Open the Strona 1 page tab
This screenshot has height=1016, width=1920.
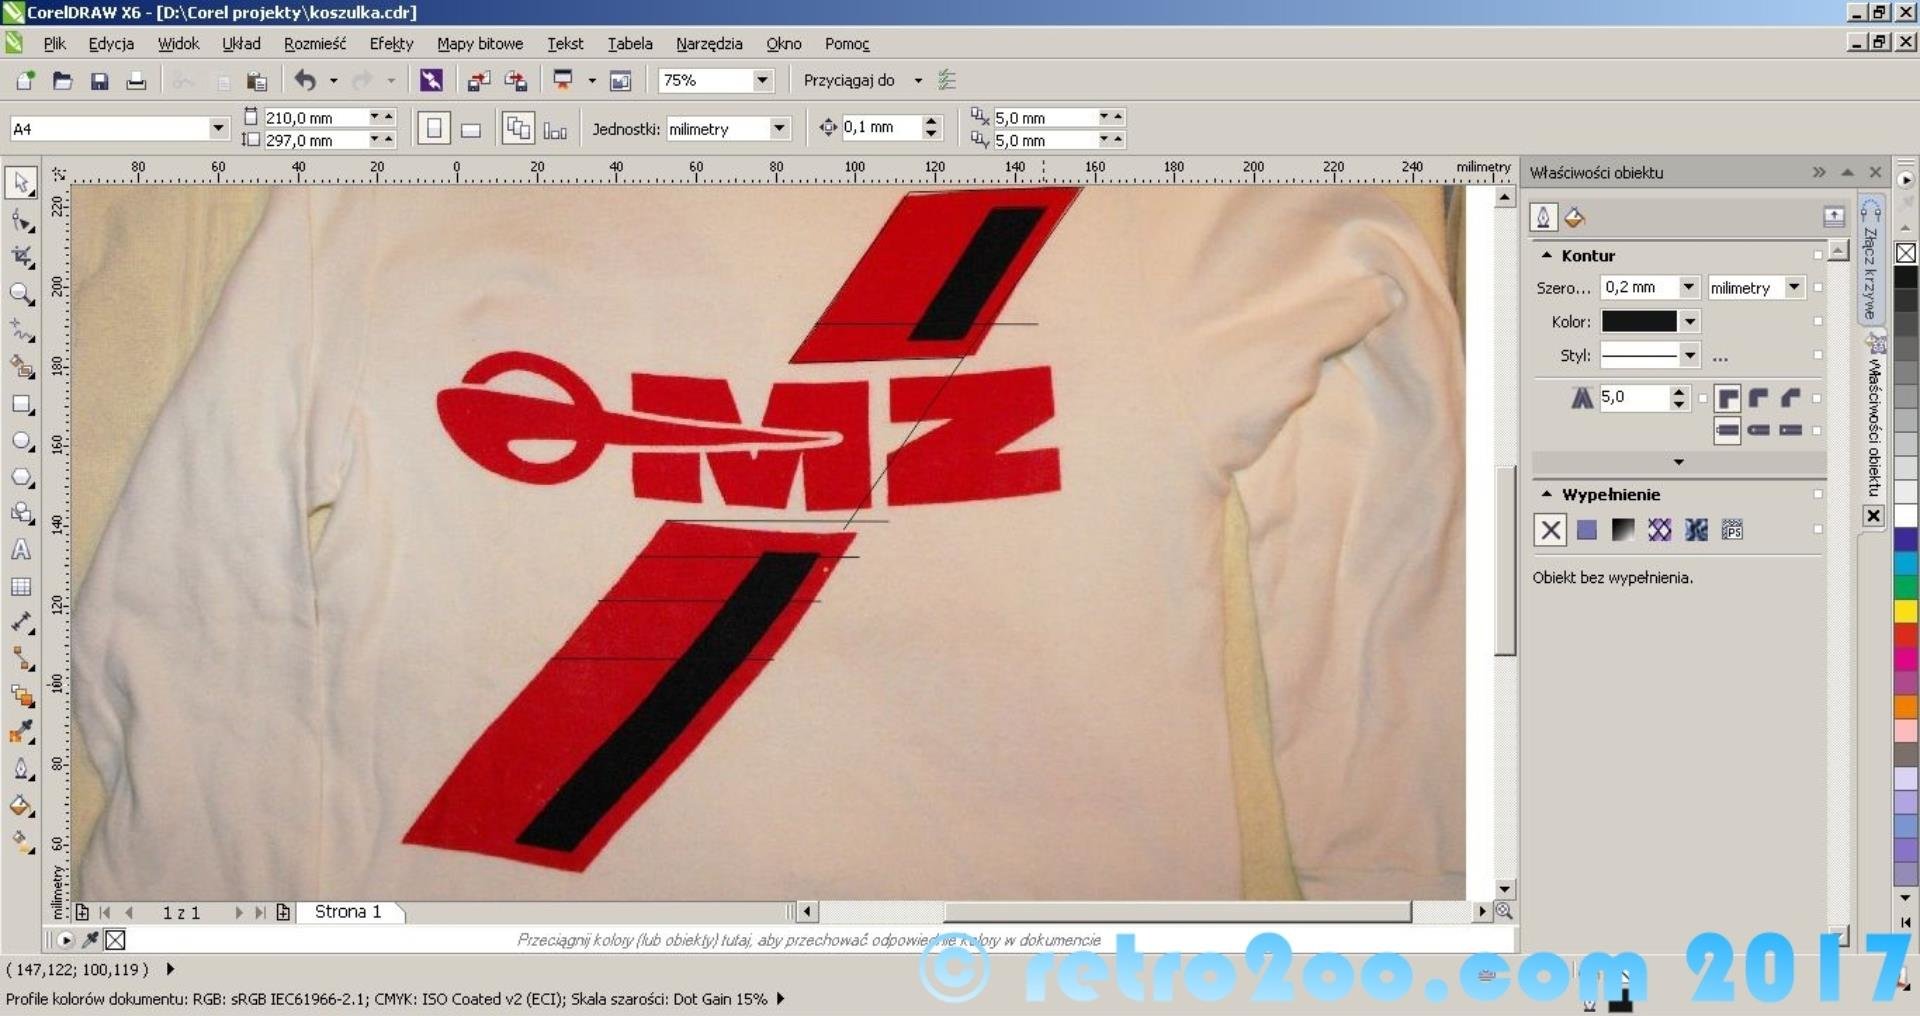coord(348,912)
